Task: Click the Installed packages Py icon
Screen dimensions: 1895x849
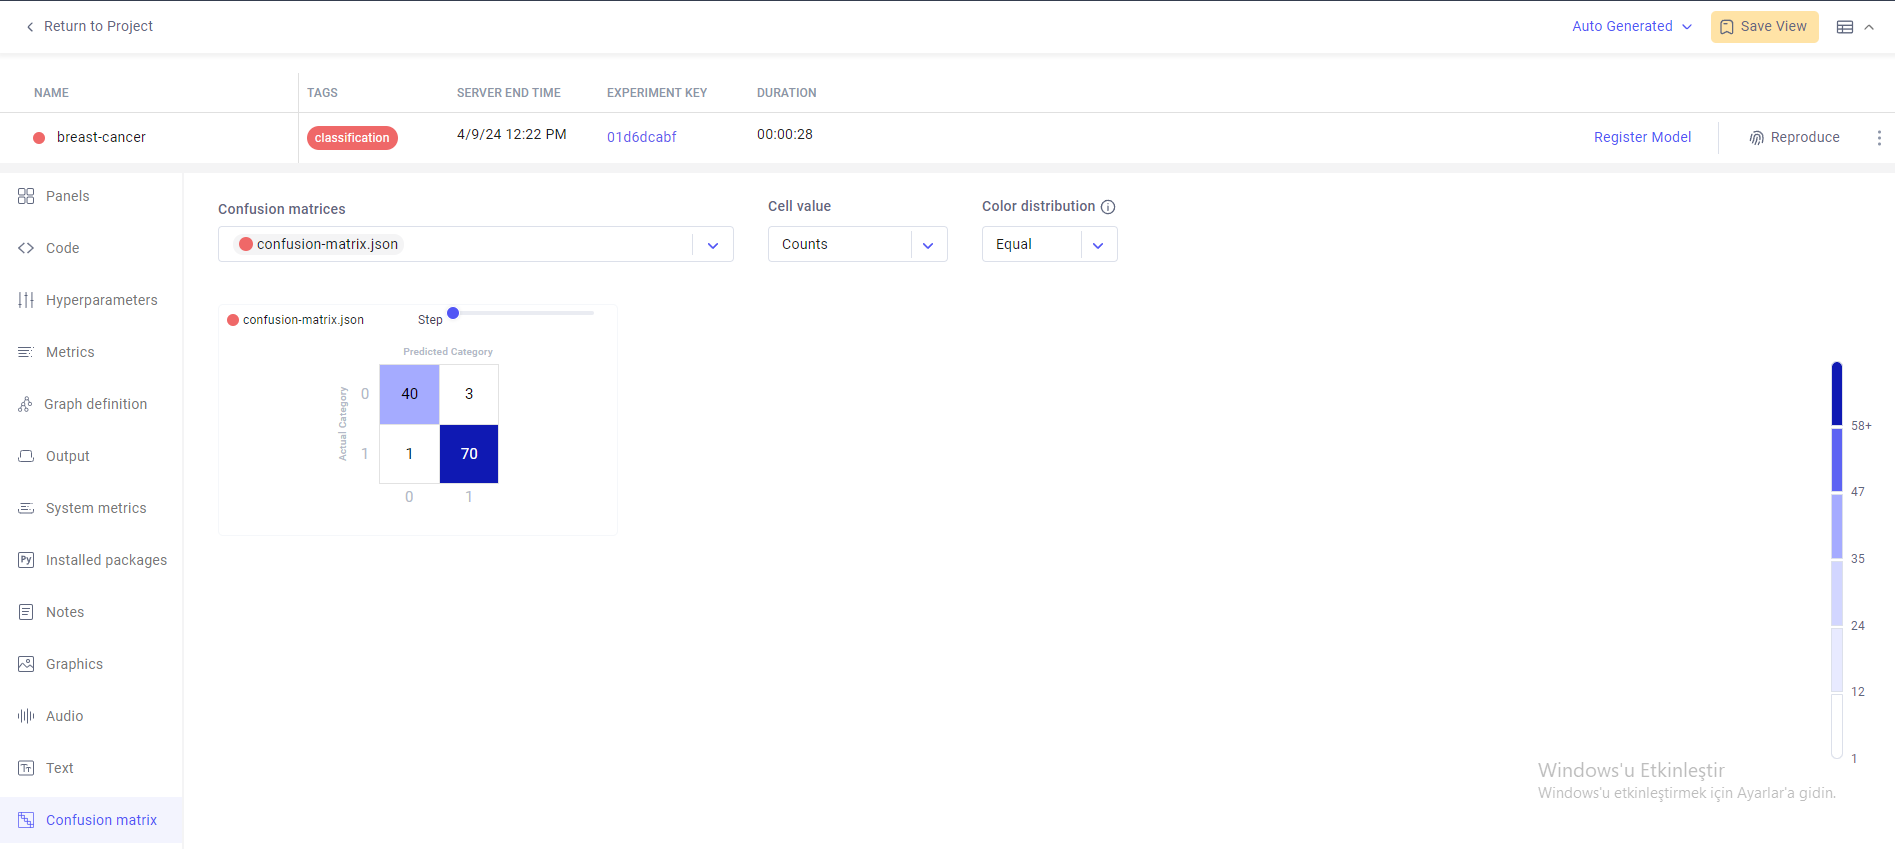Action: point(26,560)
